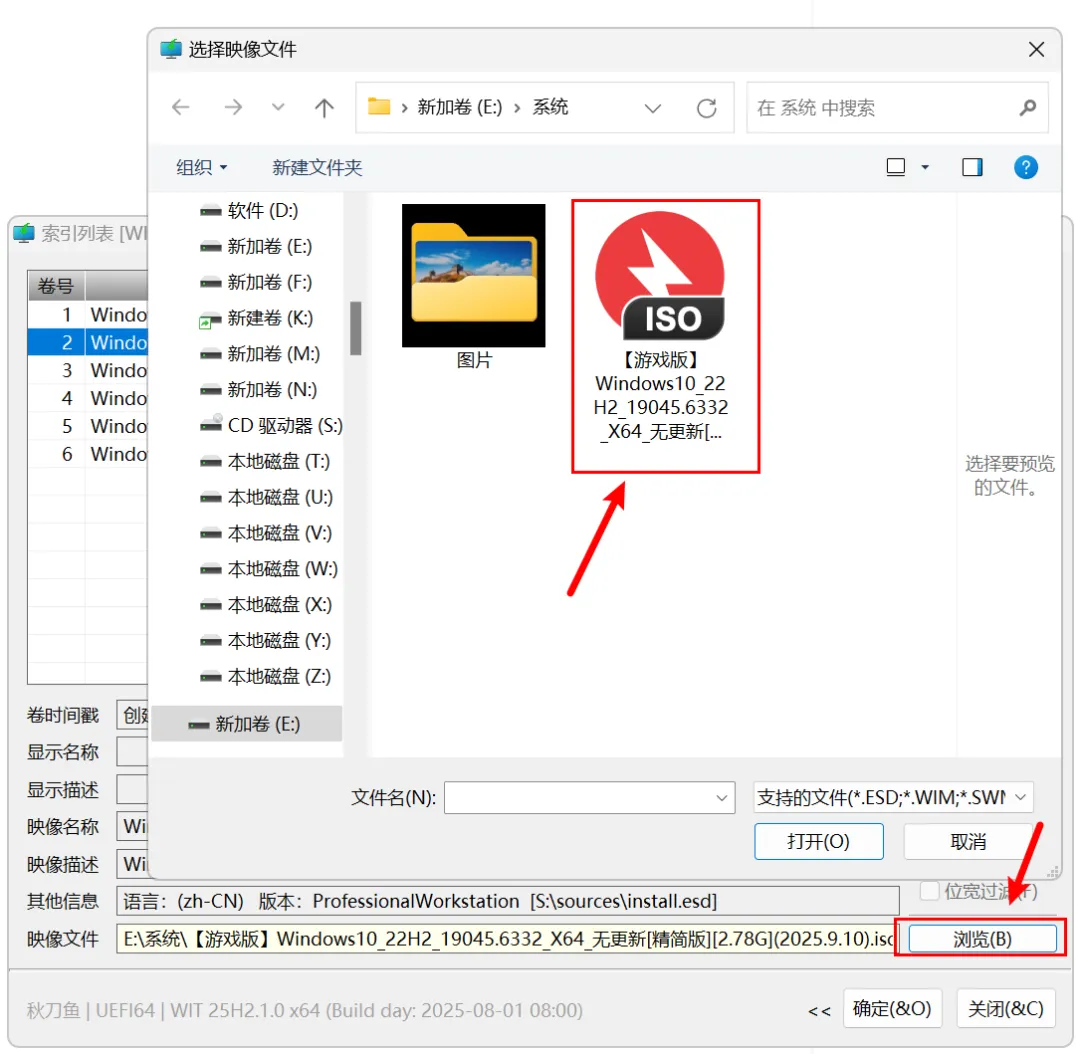1080x1054 pixels.
Task: Refresh the current folder view
Action: point(706,108)
